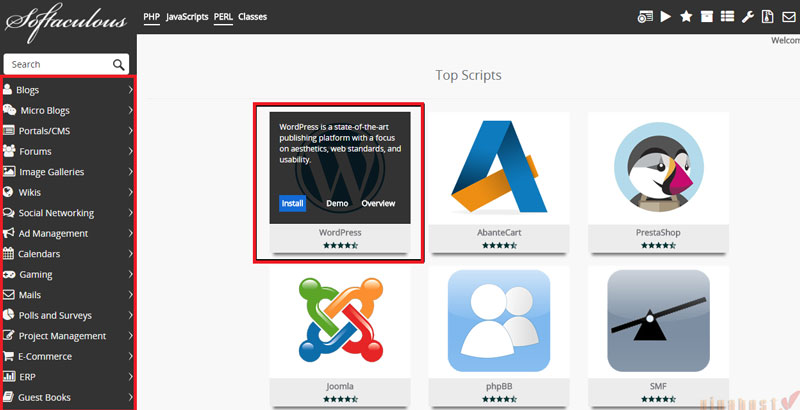The height and width of the screenshot is (410, 800).
Task: Click the Ad Management megaphone icon
Action: pyautogui.click(x=9, y=233)
